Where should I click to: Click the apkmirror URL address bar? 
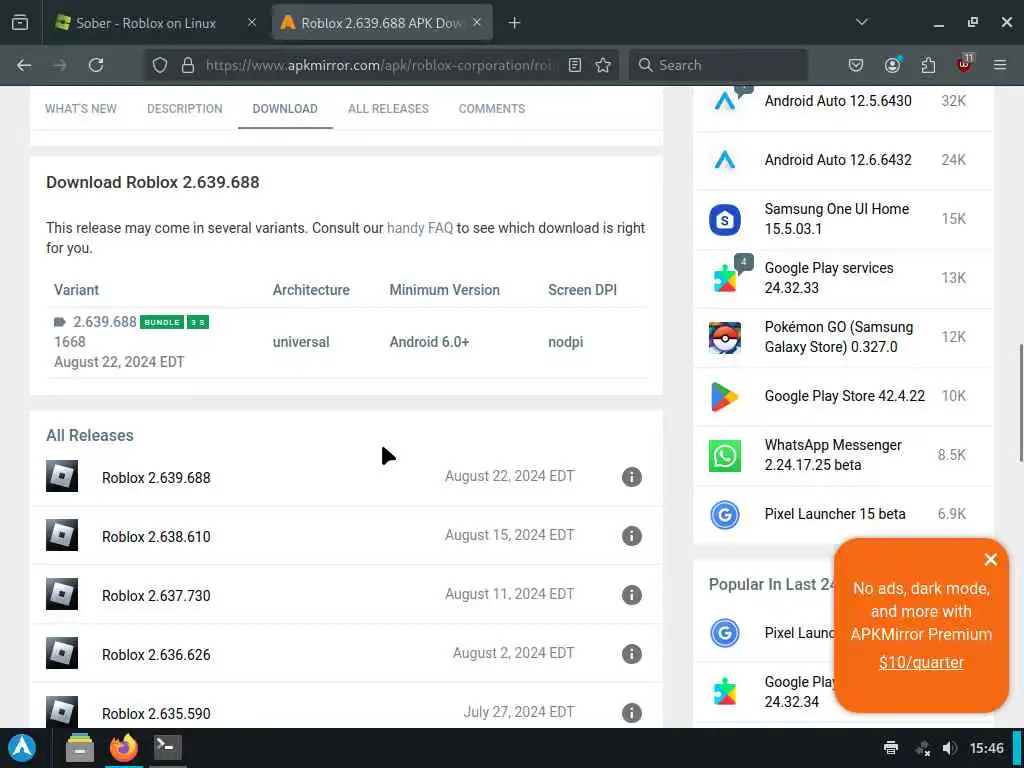[379, 65]
